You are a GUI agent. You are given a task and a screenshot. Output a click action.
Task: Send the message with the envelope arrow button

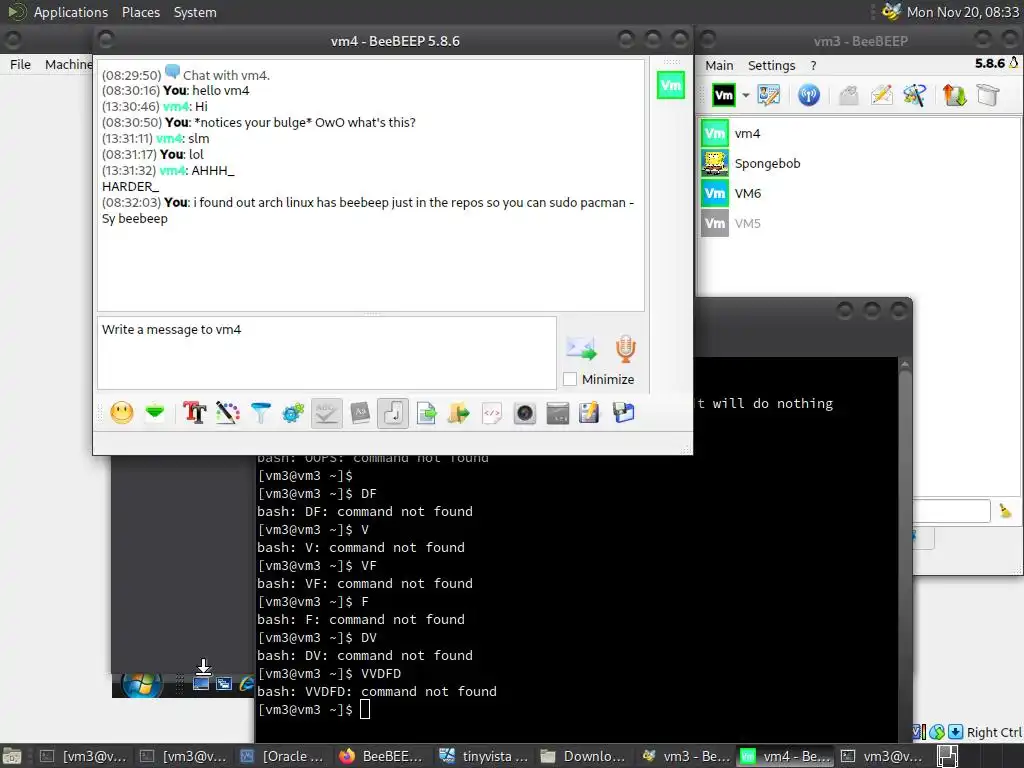581,348
